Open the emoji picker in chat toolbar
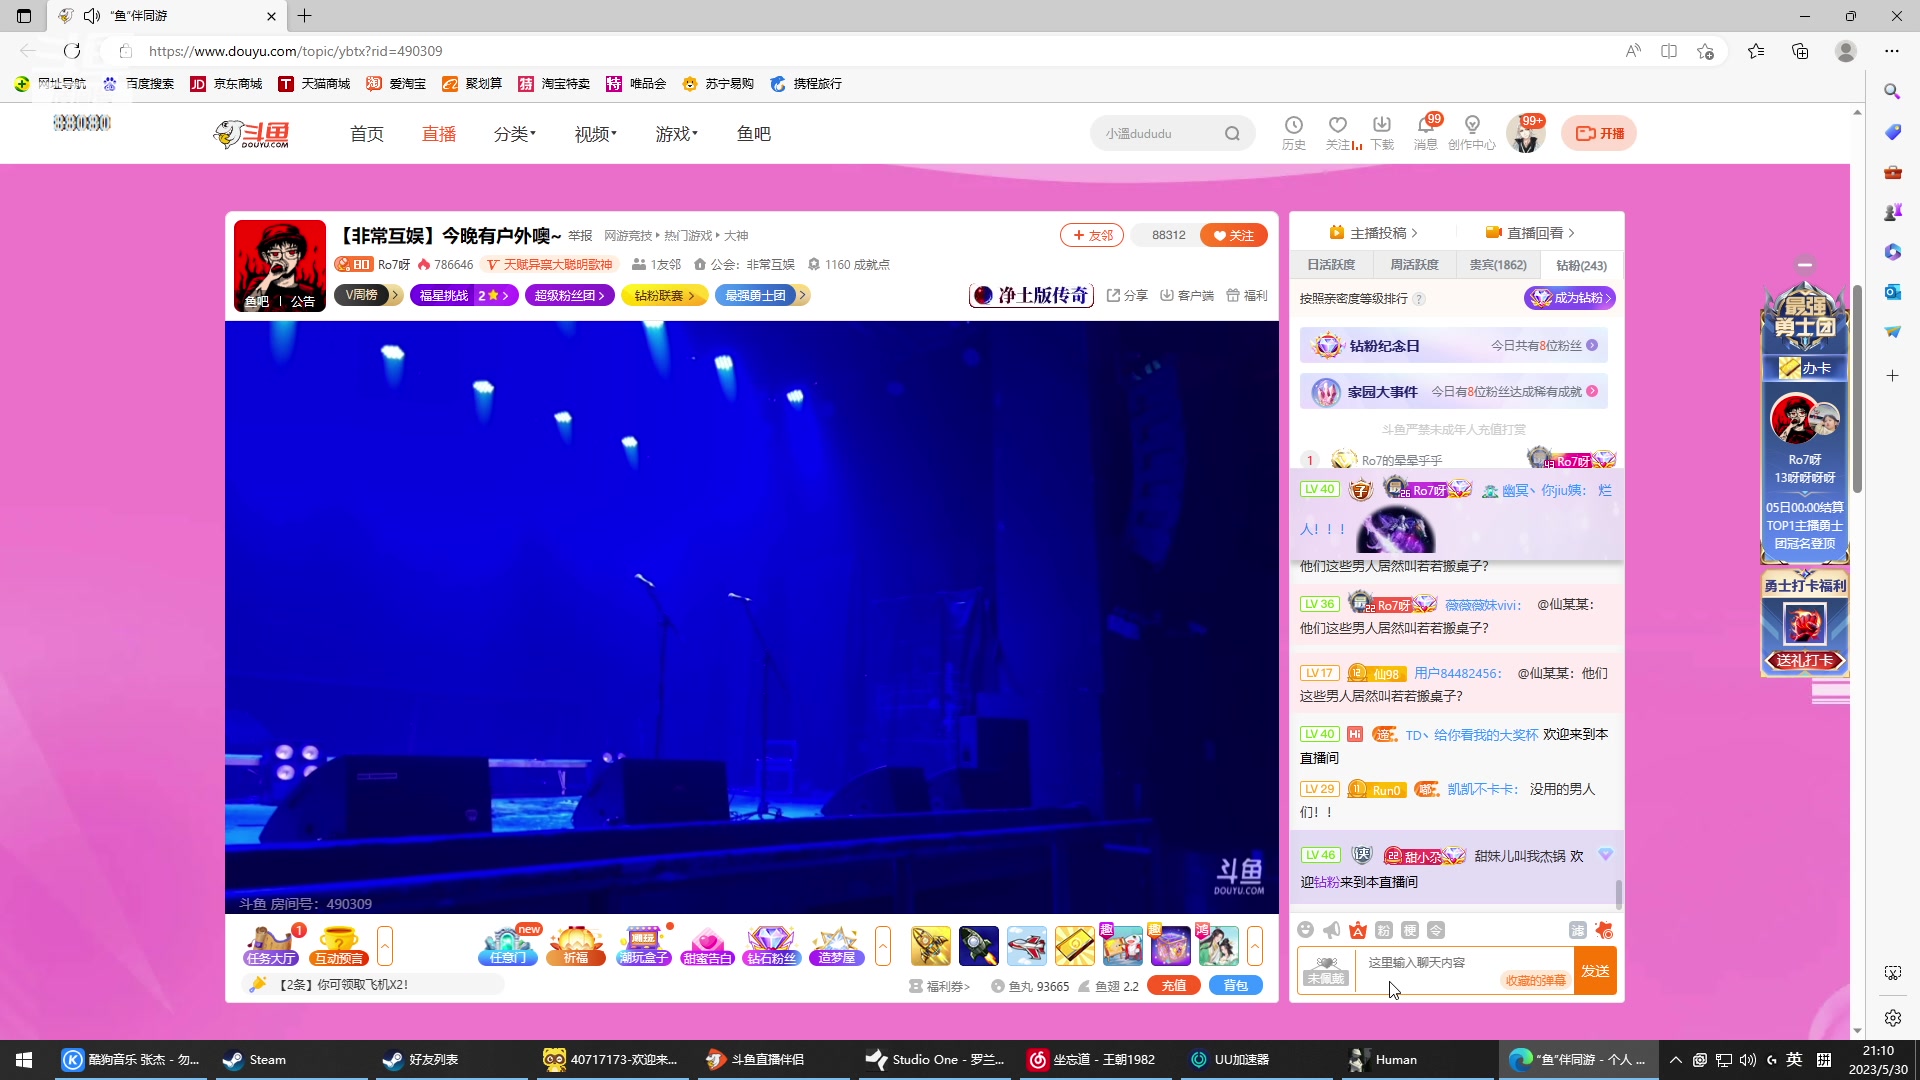This screenshot has width=1920, height=1080. [1305, 929]
